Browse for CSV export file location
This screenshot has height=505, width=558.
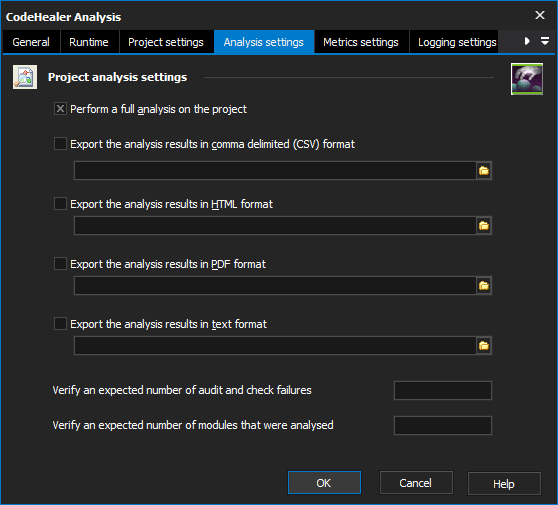coord(484,170)
